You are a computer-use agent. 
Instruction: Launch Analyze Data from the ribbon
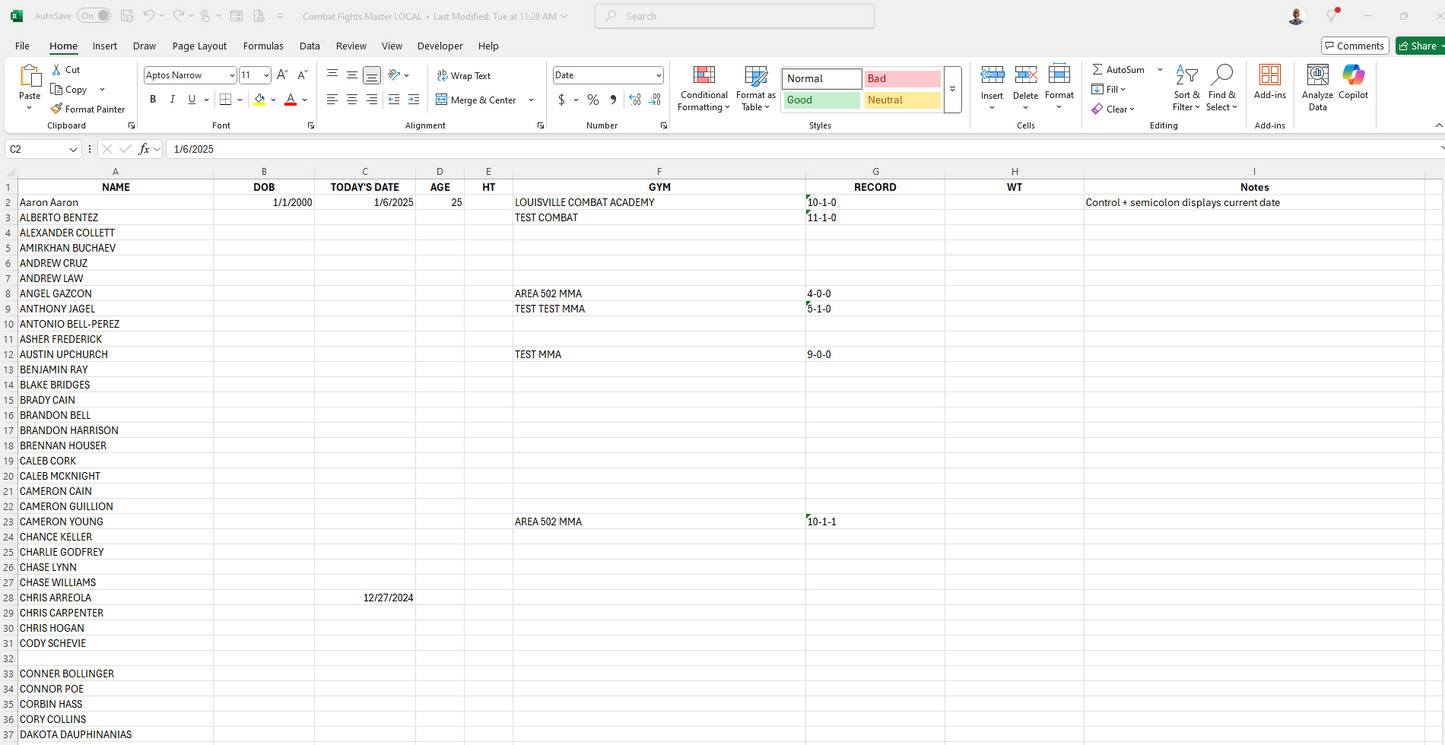pos(1317,88)
